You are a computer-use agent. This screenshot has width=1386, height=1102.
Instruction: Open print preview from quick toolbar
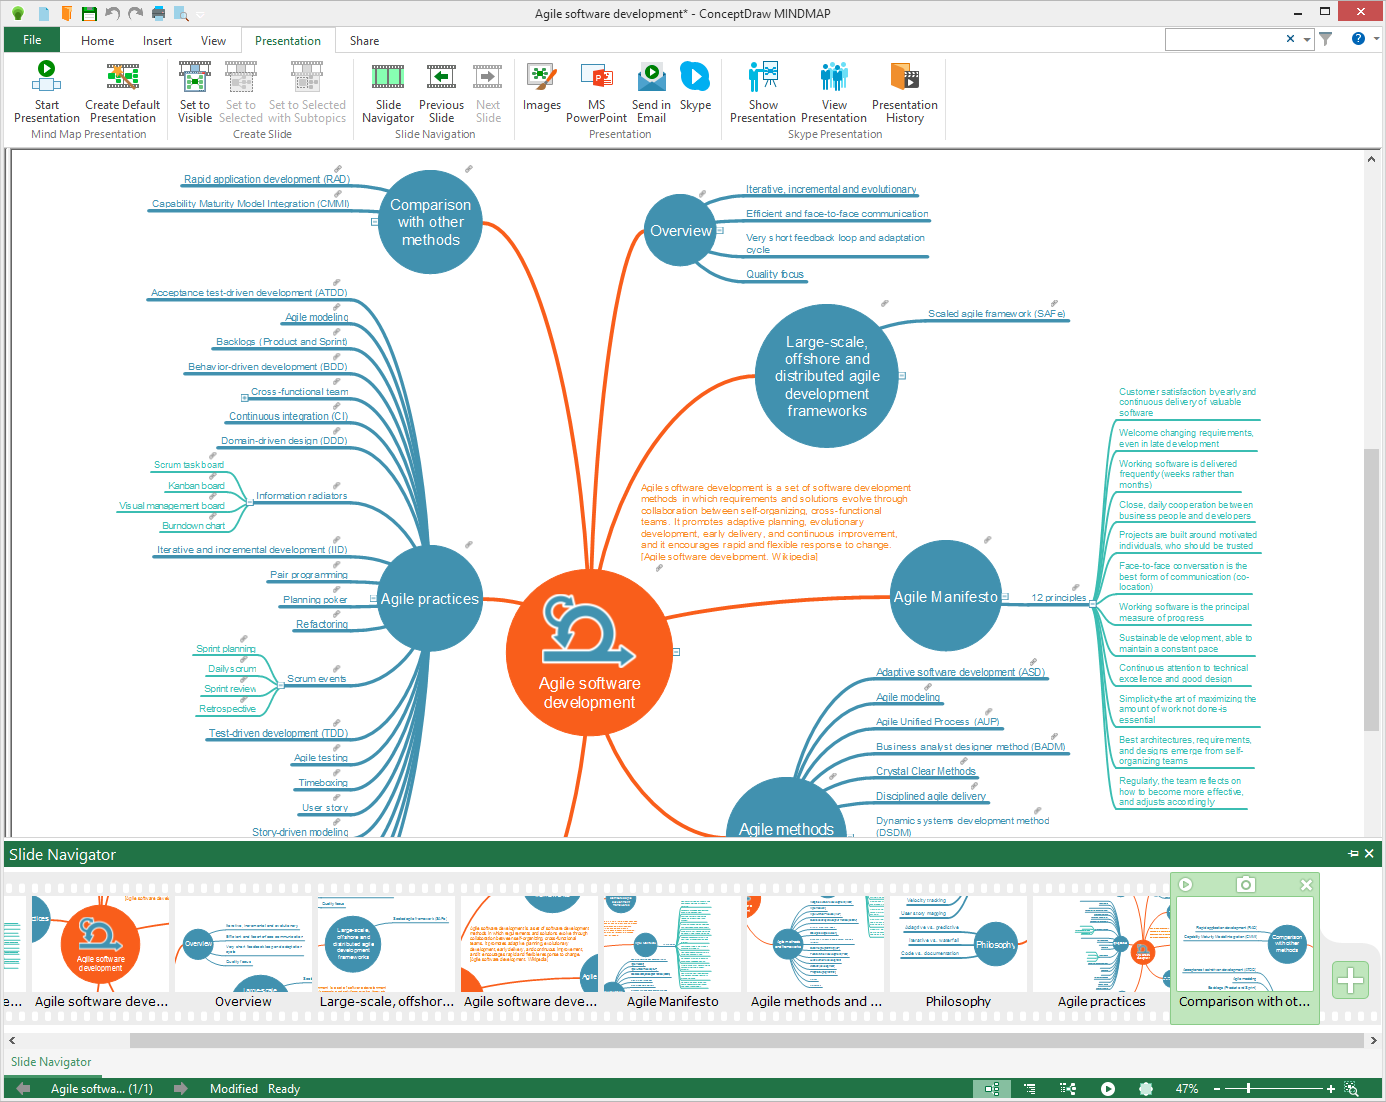[x=181, y=13]
